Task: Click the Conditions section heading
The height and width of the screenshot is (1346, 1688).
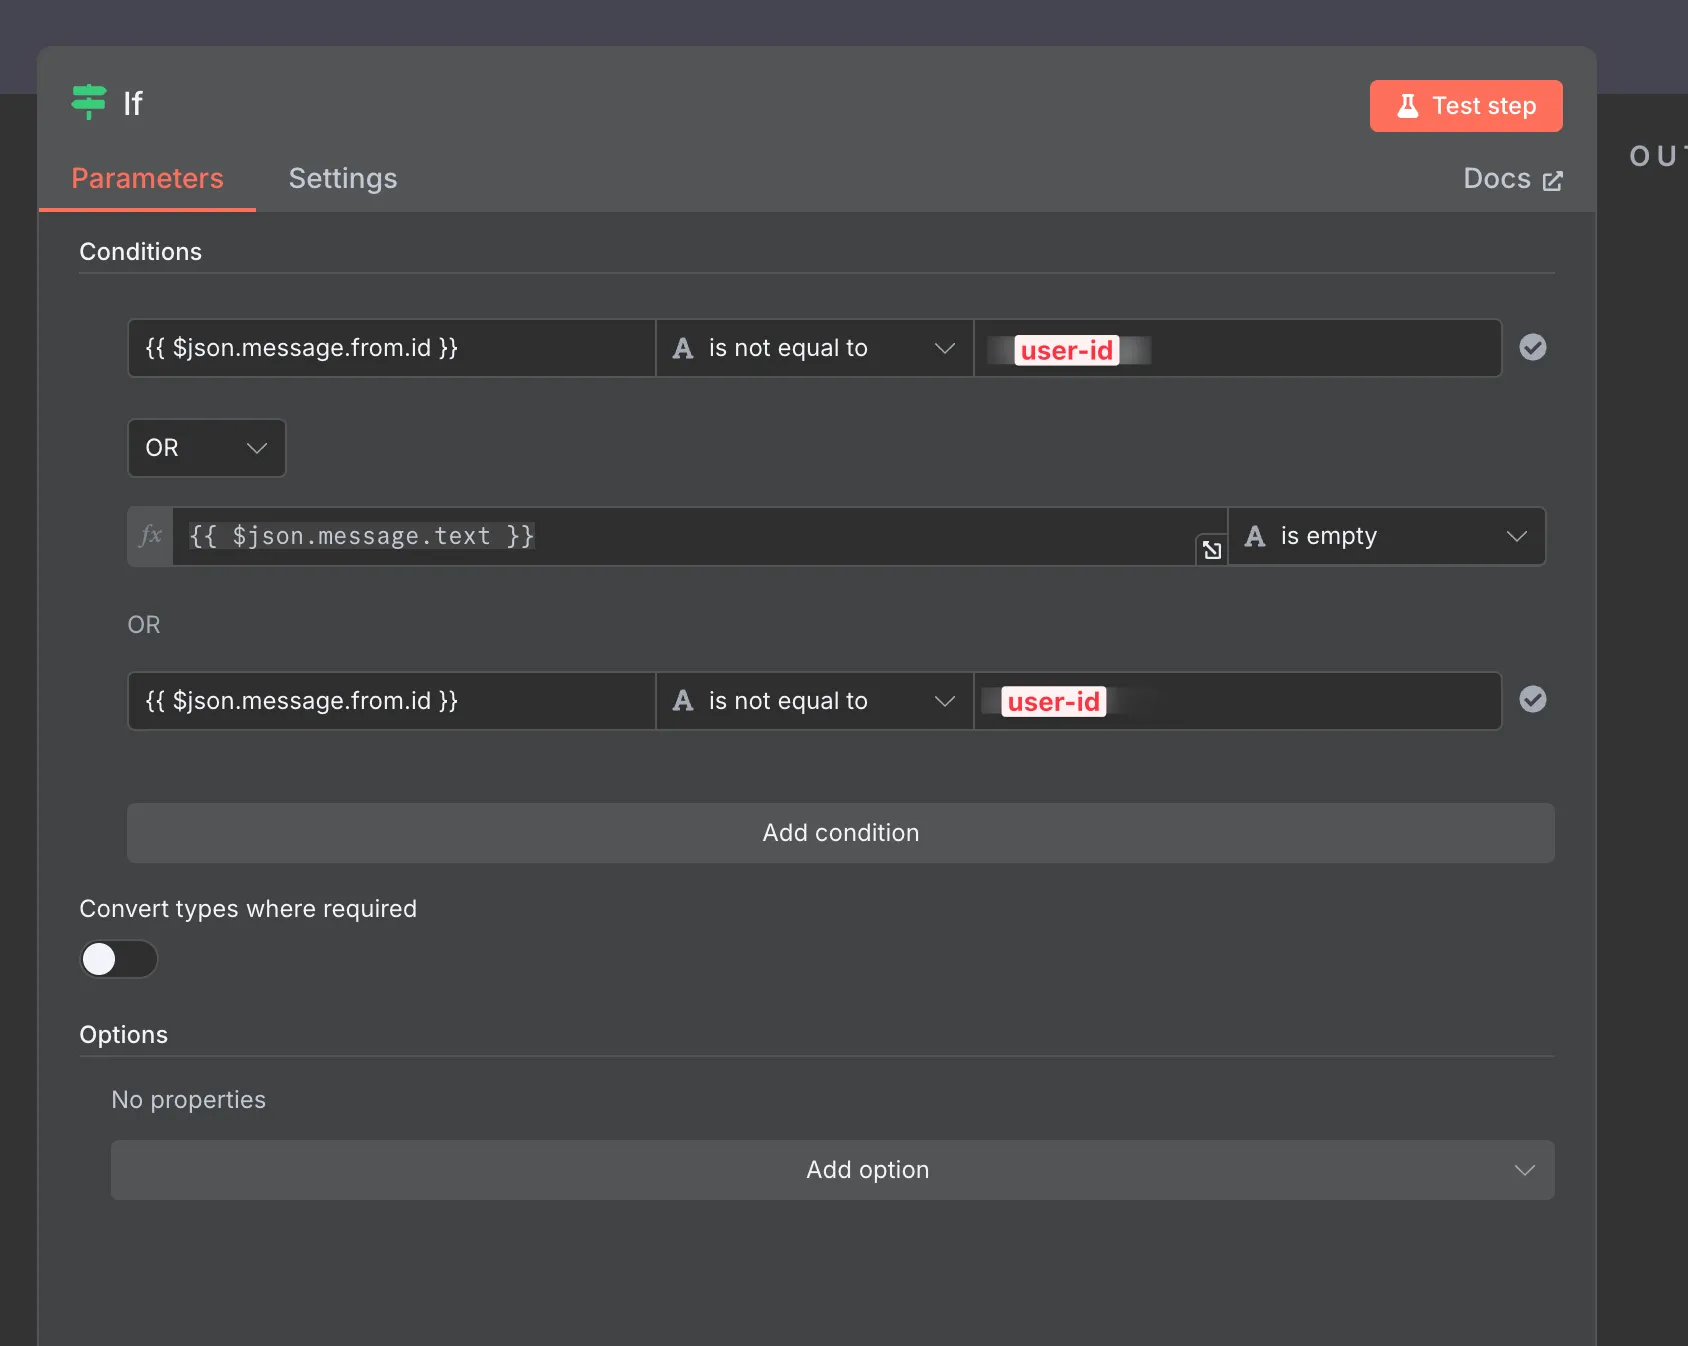Action: pos(141,252)
